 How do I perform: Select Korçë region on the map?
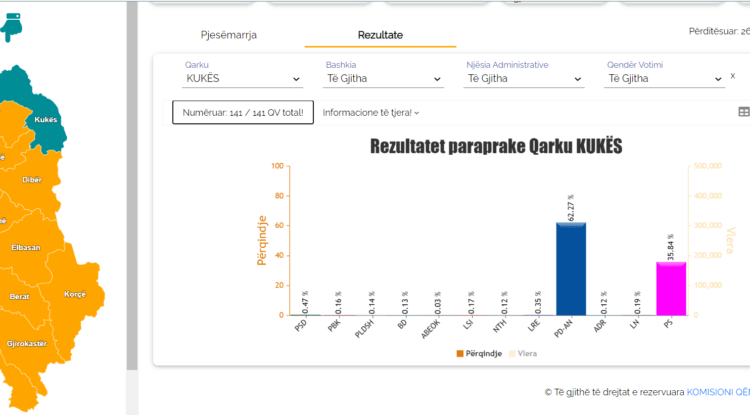[75, 294]
